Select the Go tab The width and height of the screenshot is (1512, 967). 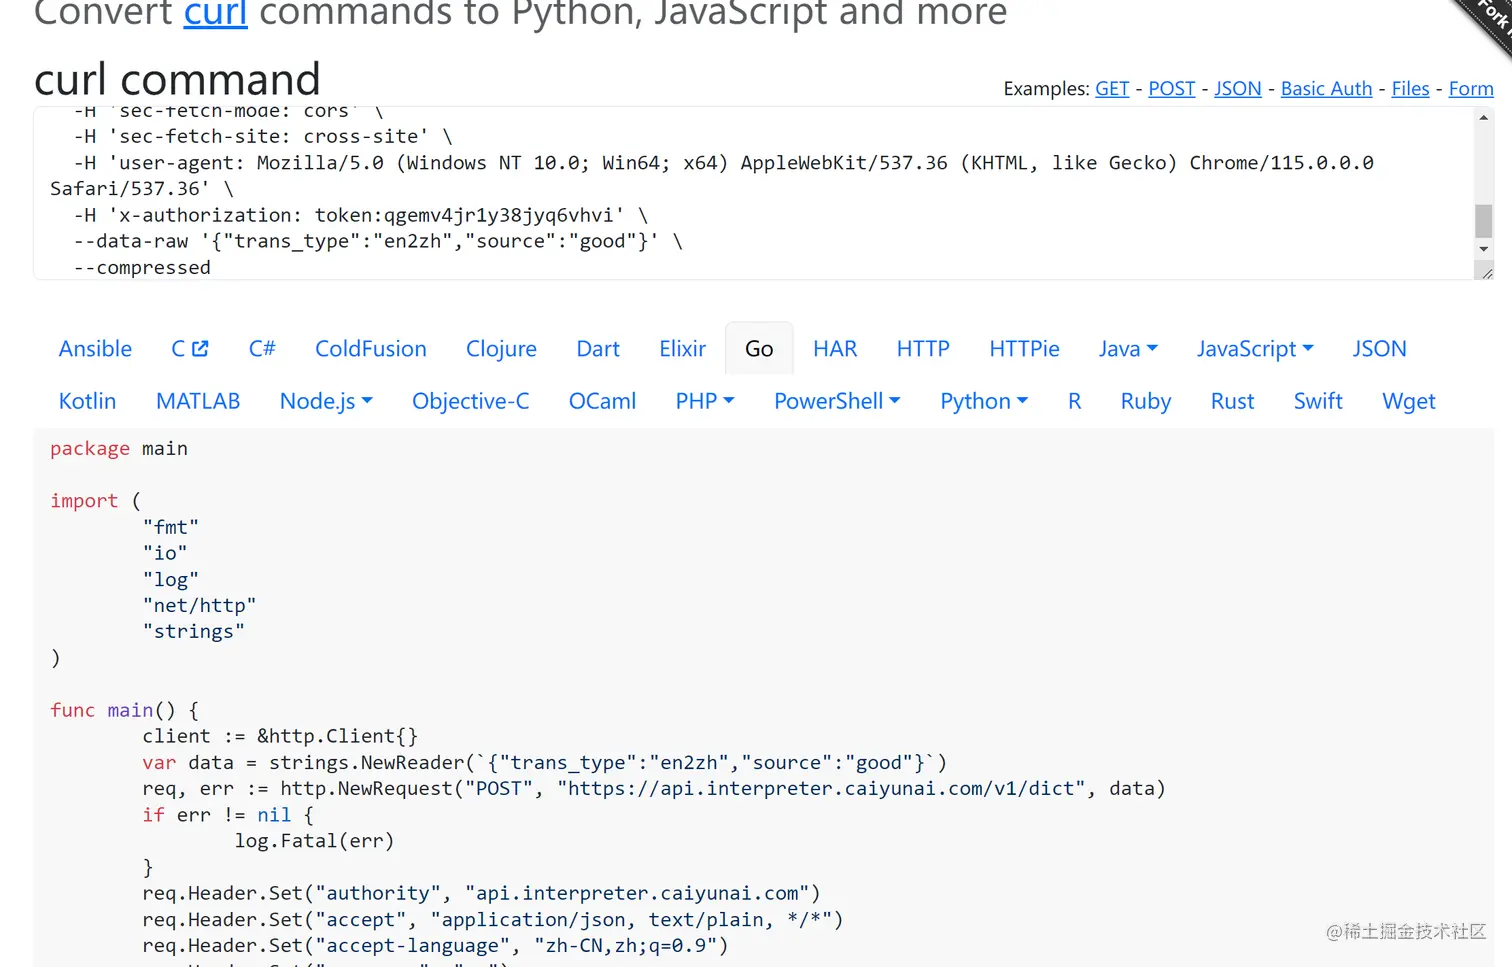759,349
